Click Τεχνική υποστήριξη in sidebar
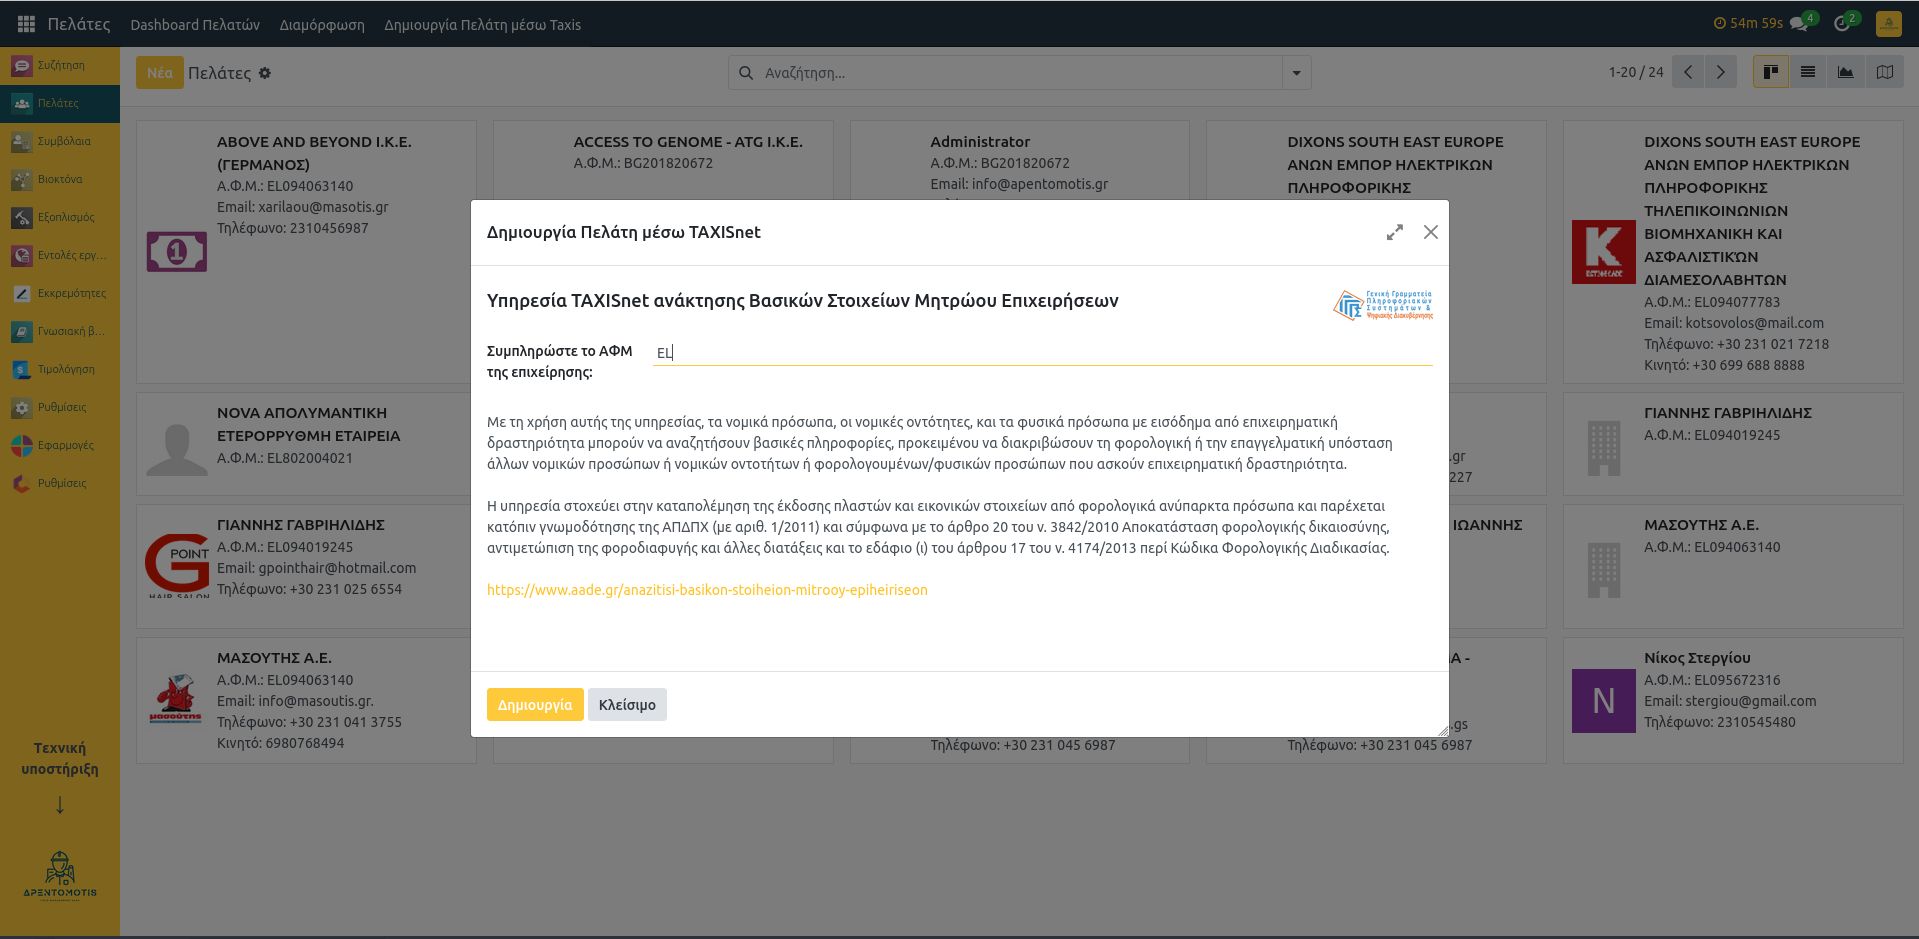Viewport: 1919px width, 939px height. [x=60, y=758]
